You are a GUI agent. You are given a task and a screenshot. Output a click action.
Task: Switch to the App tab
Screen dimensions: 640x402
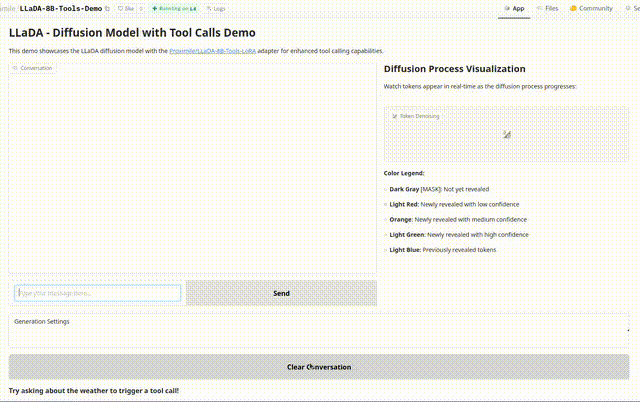coord(514,8)
